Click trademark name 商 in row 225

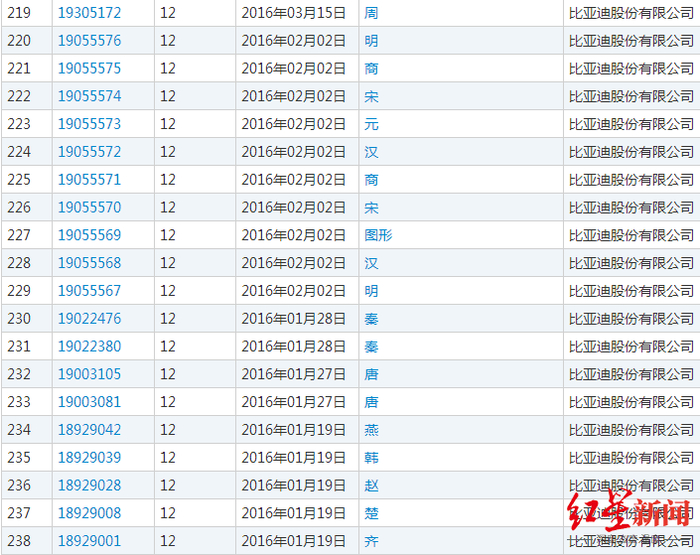coord(371,179)
